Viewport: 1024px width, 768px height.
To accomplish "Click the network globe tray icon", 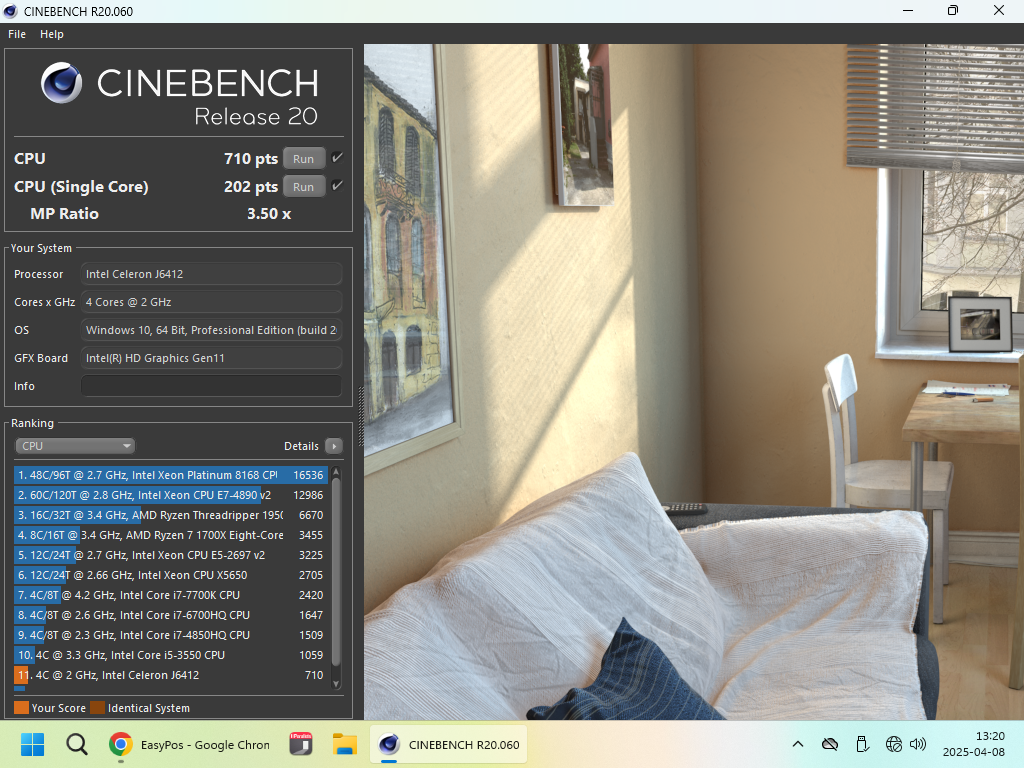I will 894,744.
